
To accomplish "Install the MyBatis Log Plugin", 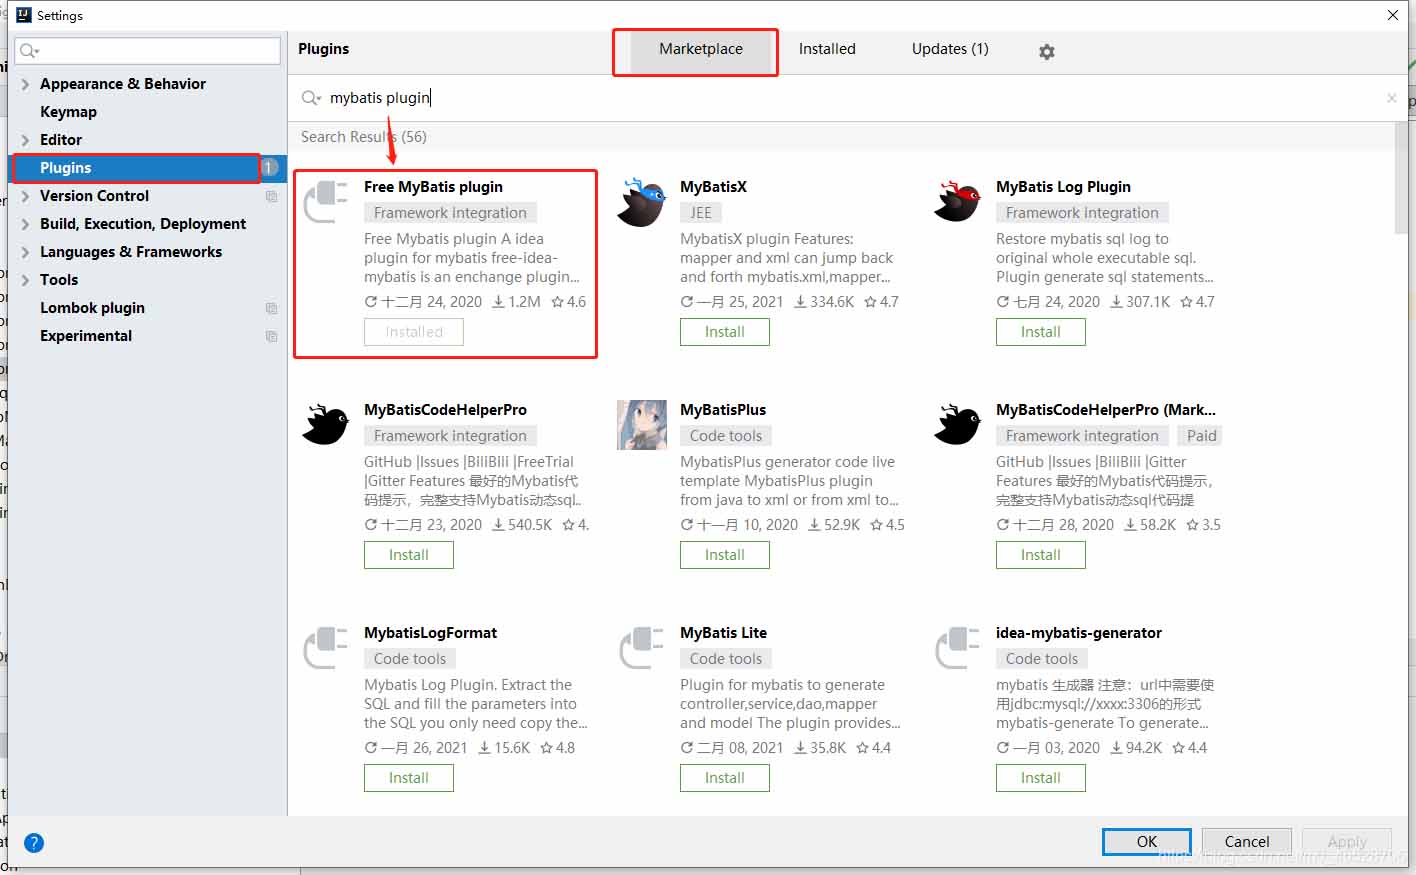I will click(x=1041, y=332).
